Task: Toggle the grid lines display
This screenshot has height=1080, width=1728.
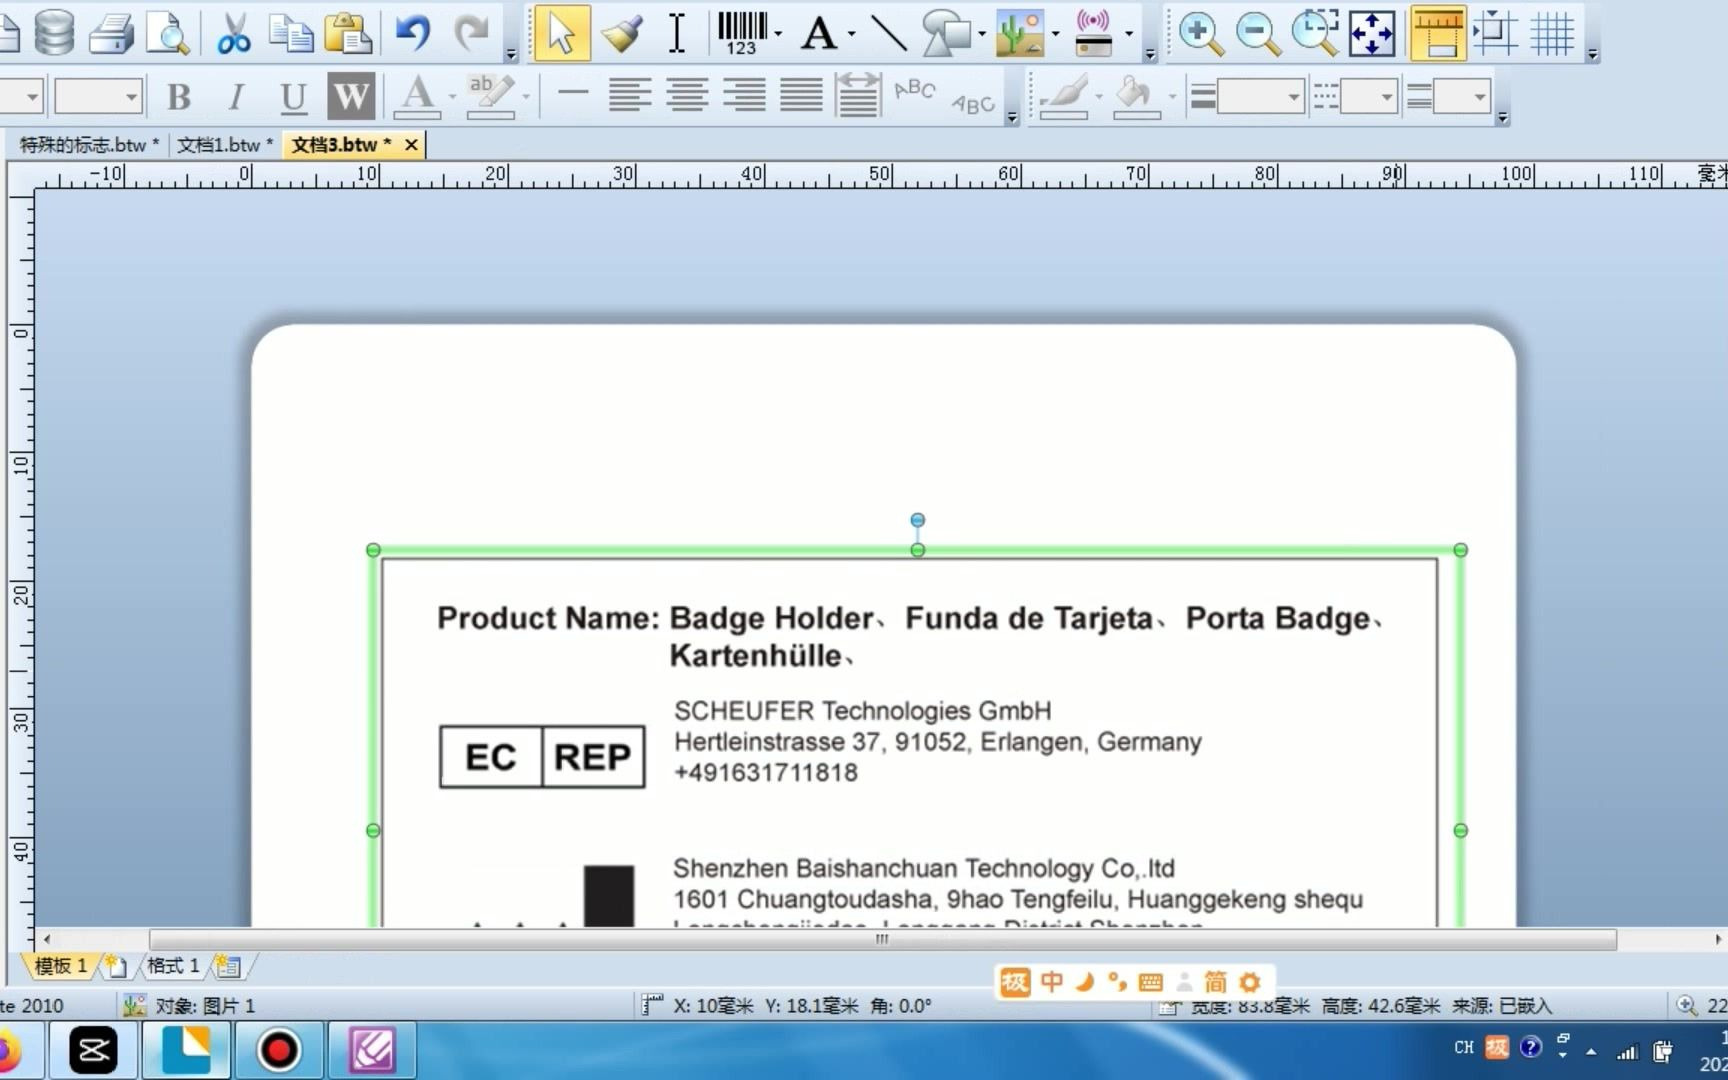Action: tap(1553, 33)
